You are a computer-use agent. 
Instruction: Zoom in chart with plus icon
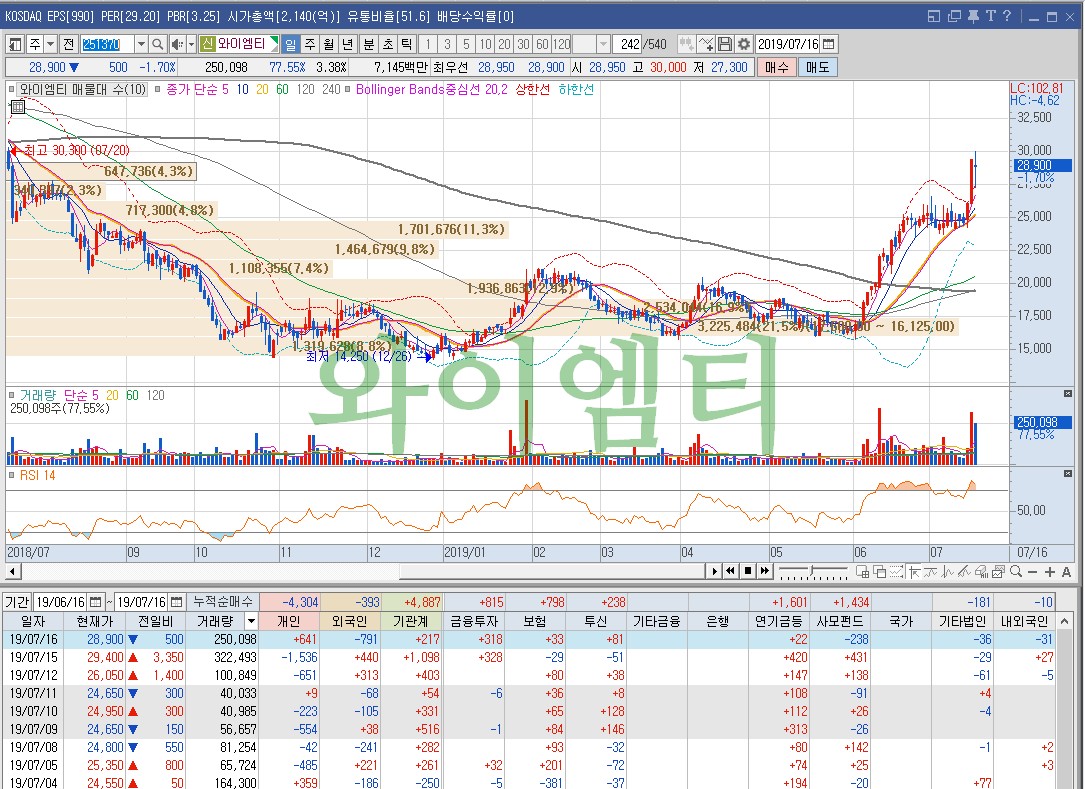point(1050,572)
